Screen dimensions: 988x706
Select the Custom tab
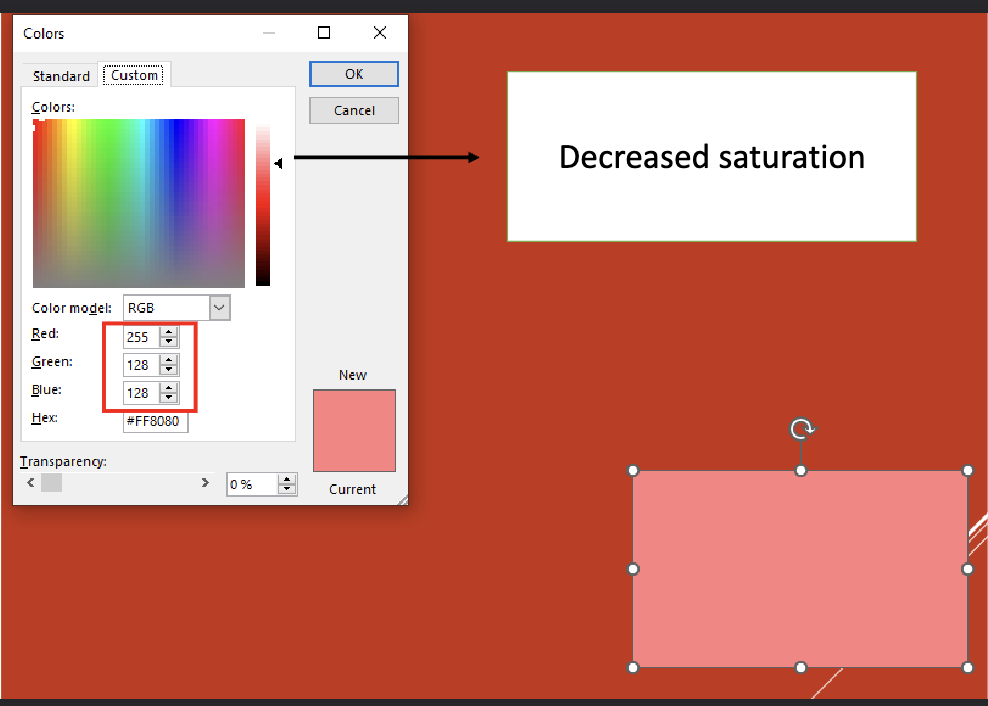[134, 75]
